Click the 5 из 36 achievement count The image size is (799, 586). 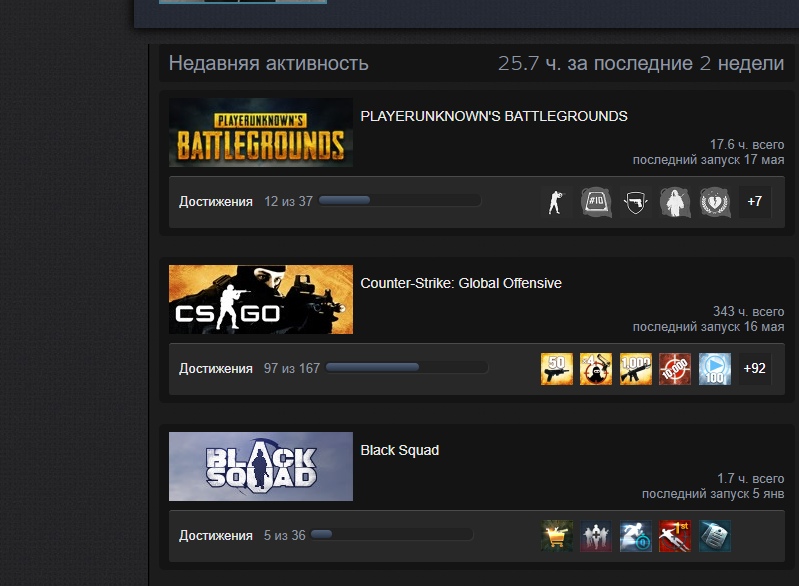click(284, 536)
